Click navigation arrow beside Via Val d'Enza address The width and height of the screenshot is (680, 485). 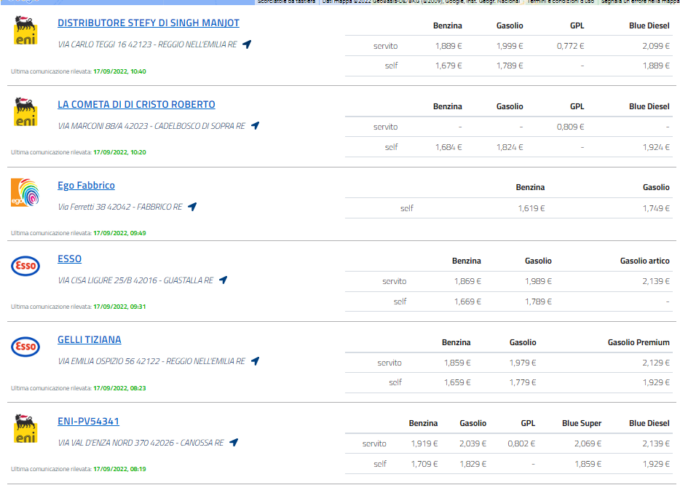234,442
